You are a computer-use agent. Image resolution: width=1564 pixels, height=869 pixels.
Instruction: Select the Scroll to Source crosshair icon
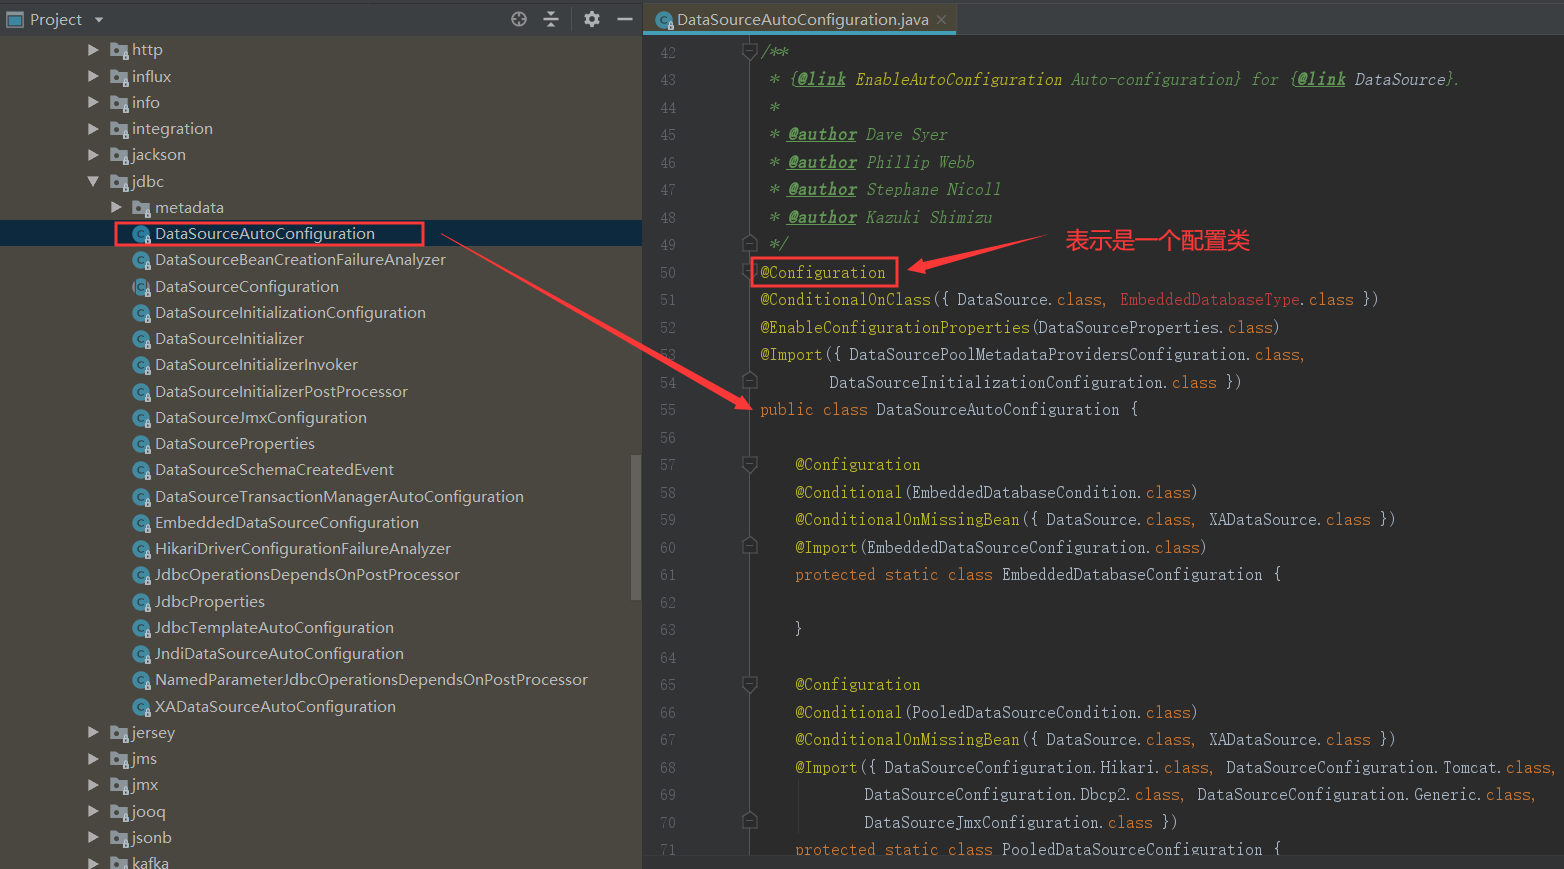click(x=518, y=18)
